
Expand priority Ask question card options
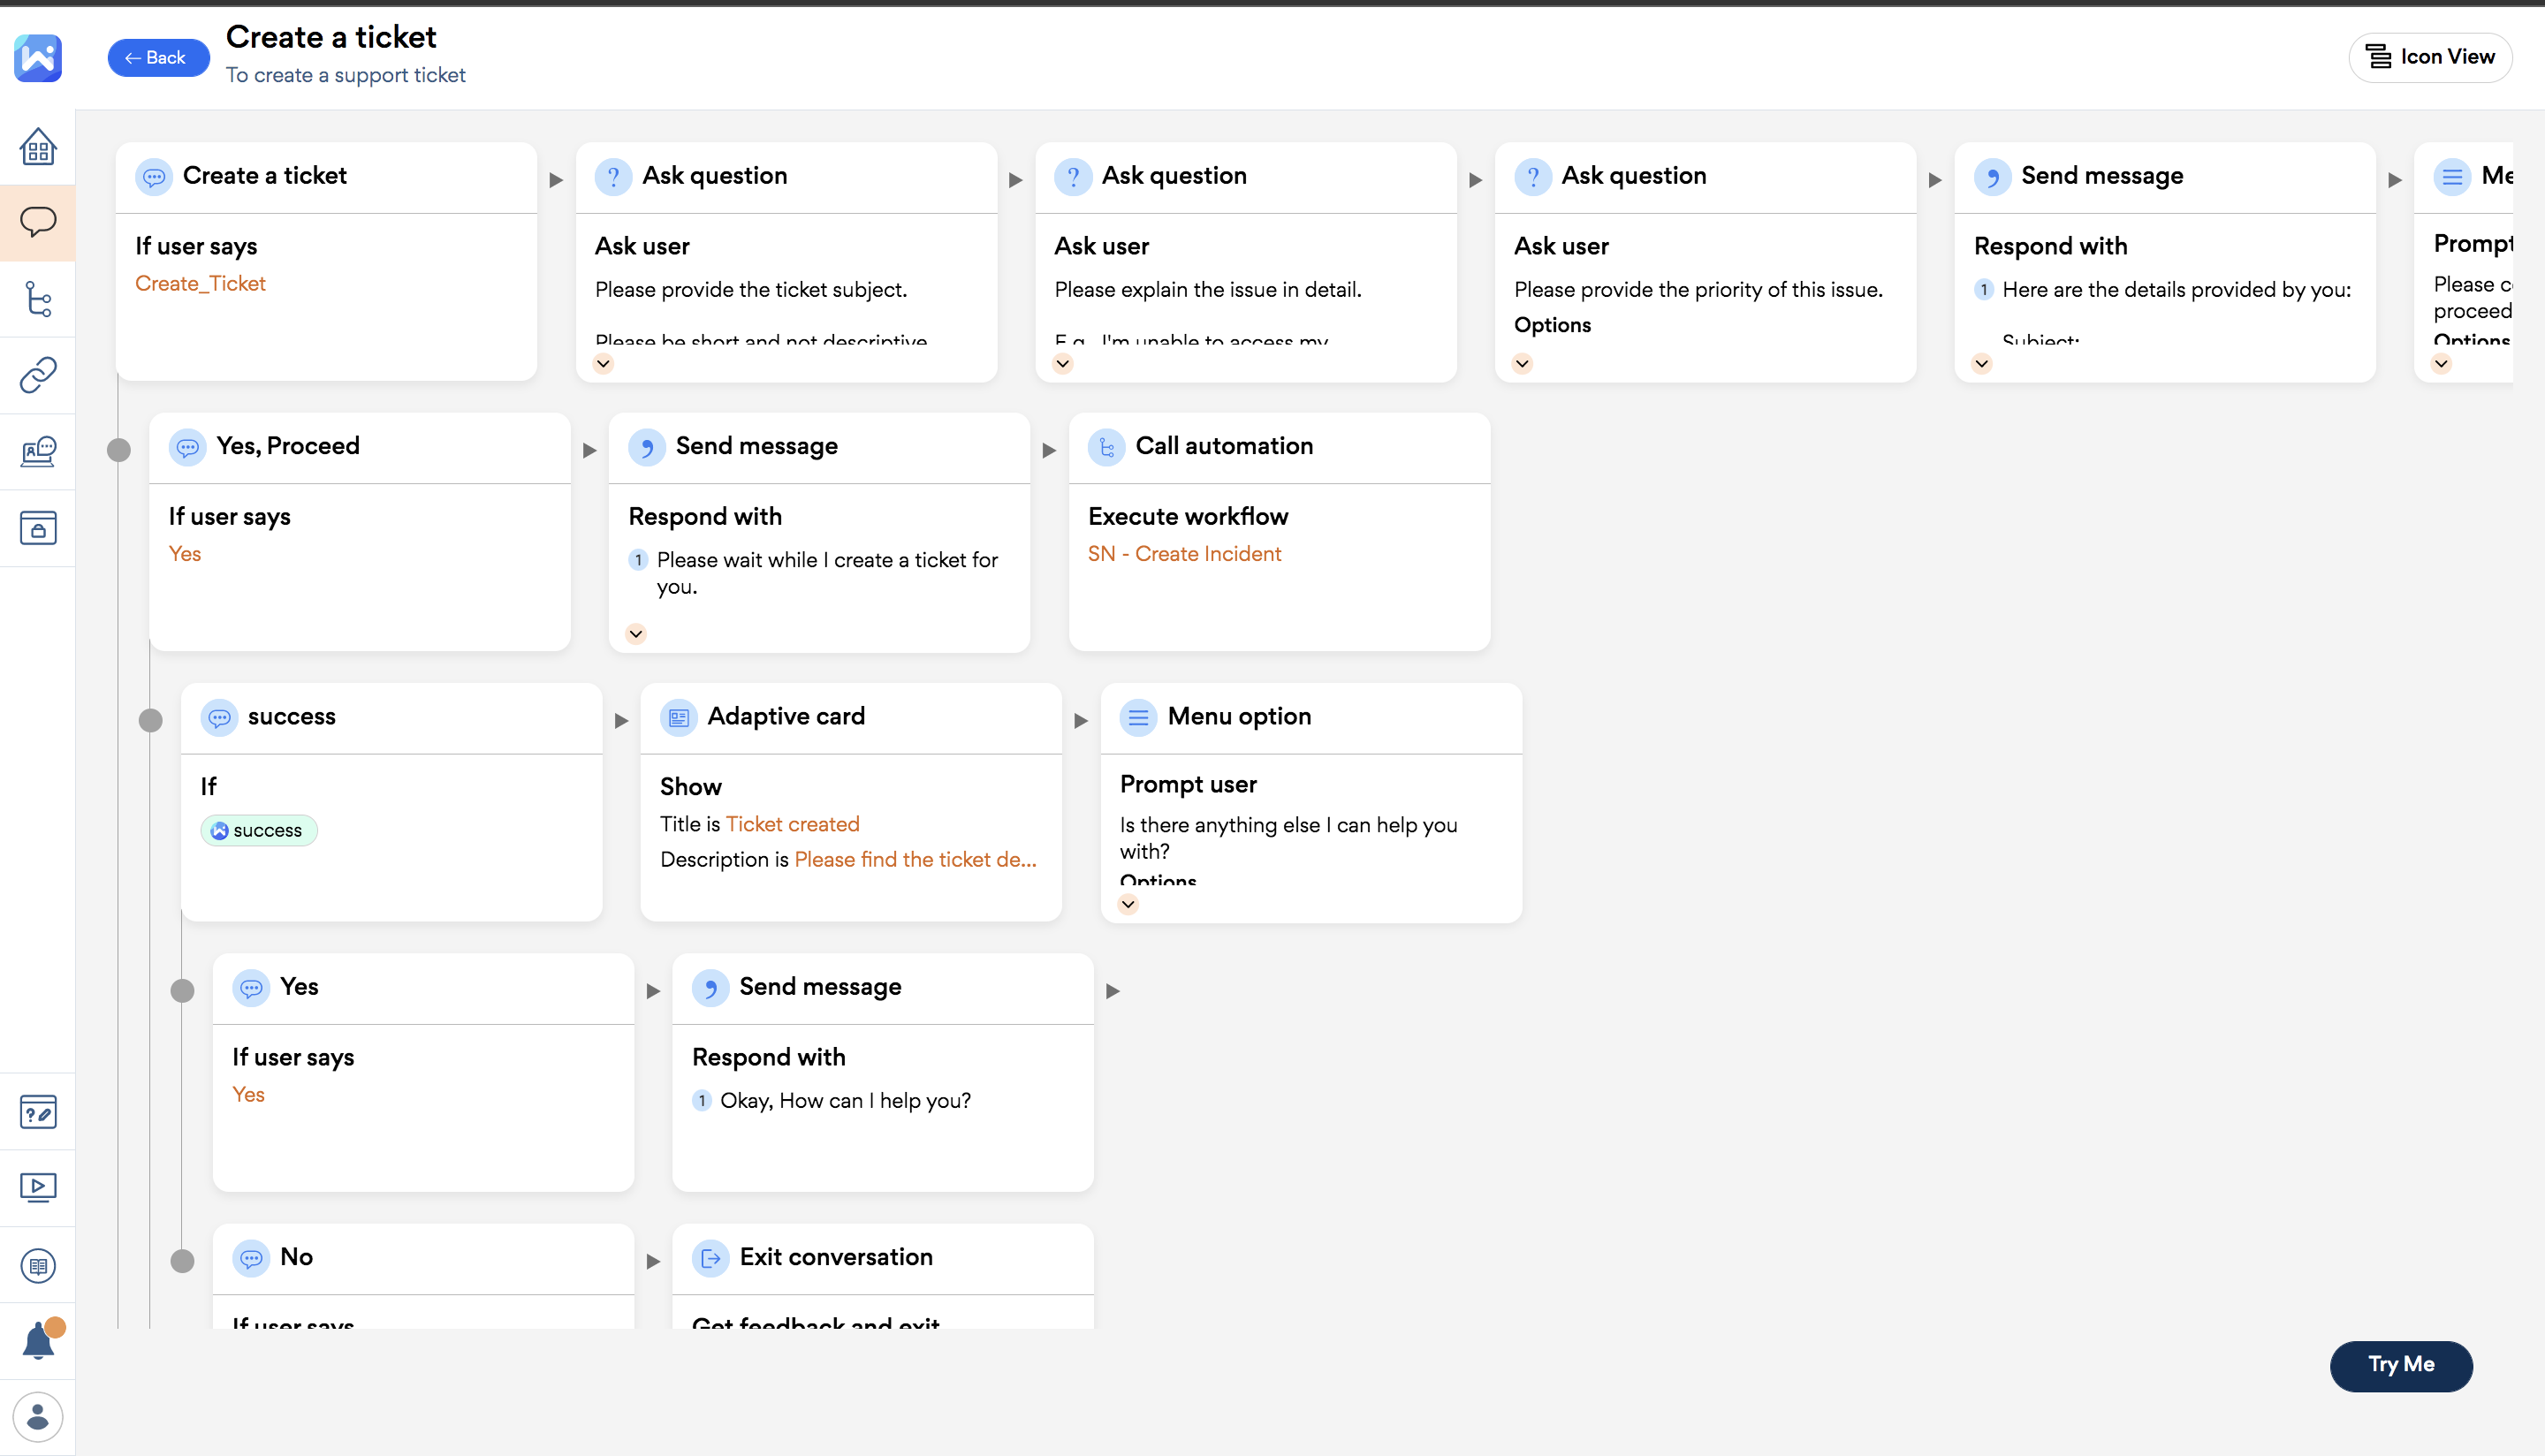[x=1522, y=364]
